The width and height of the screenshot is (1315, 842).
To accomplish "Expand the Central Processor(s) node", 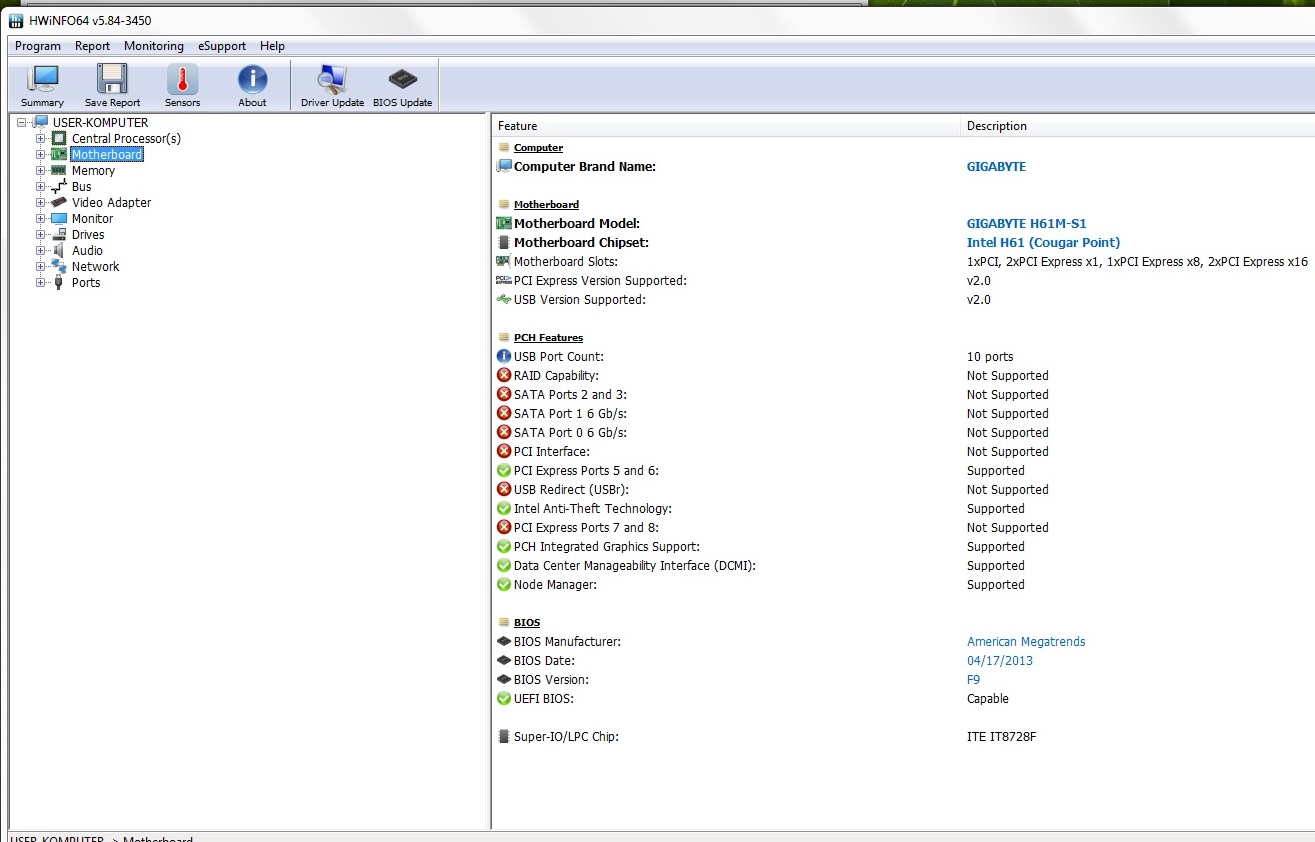I will [x=41, y=139].
